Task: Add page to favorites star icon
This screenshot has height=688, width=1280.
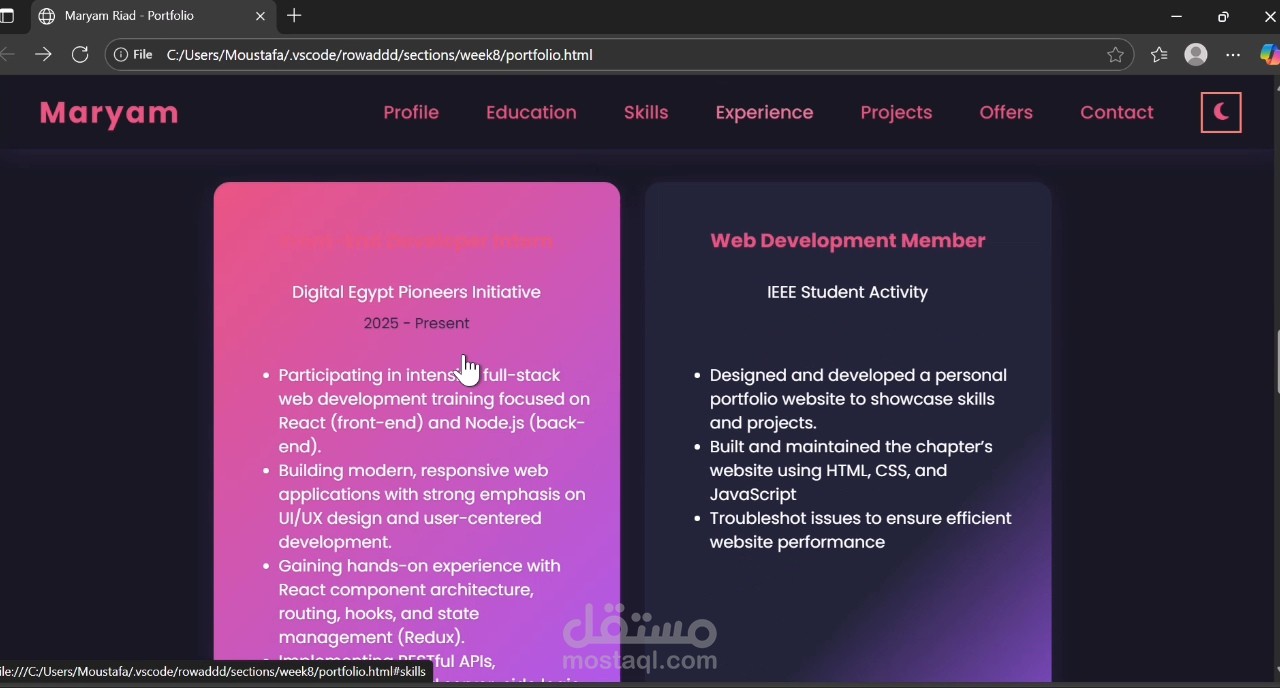Action: click(x=1115, y=55)
